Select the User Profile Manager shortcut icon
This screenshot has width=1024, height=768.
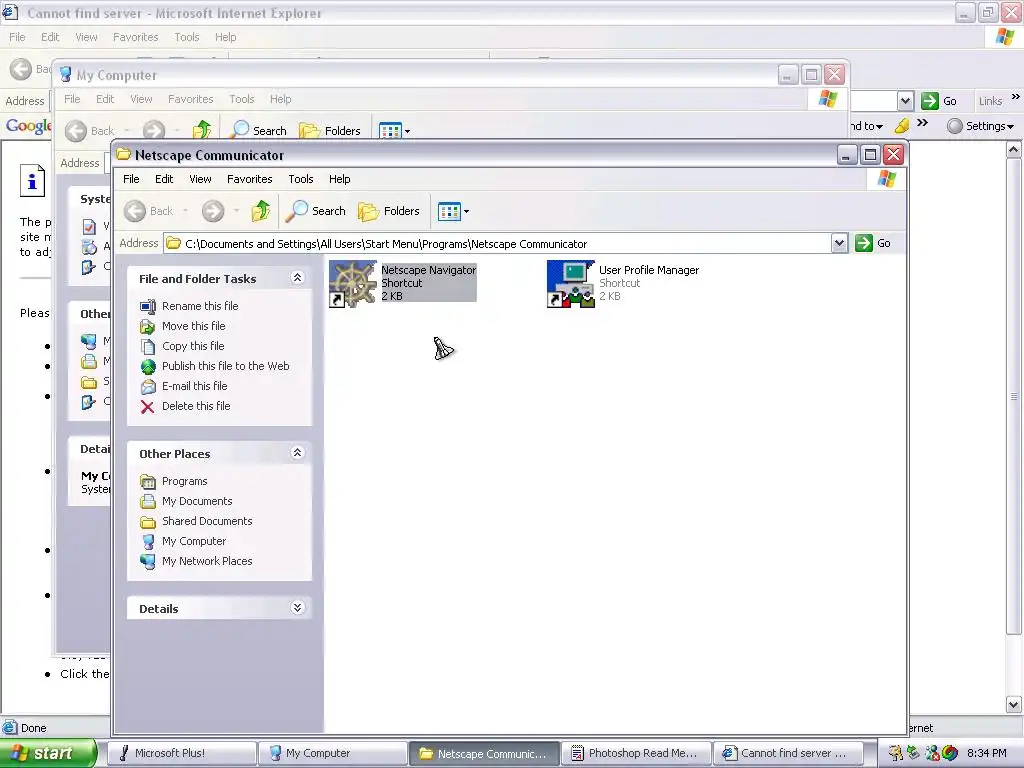571,284
